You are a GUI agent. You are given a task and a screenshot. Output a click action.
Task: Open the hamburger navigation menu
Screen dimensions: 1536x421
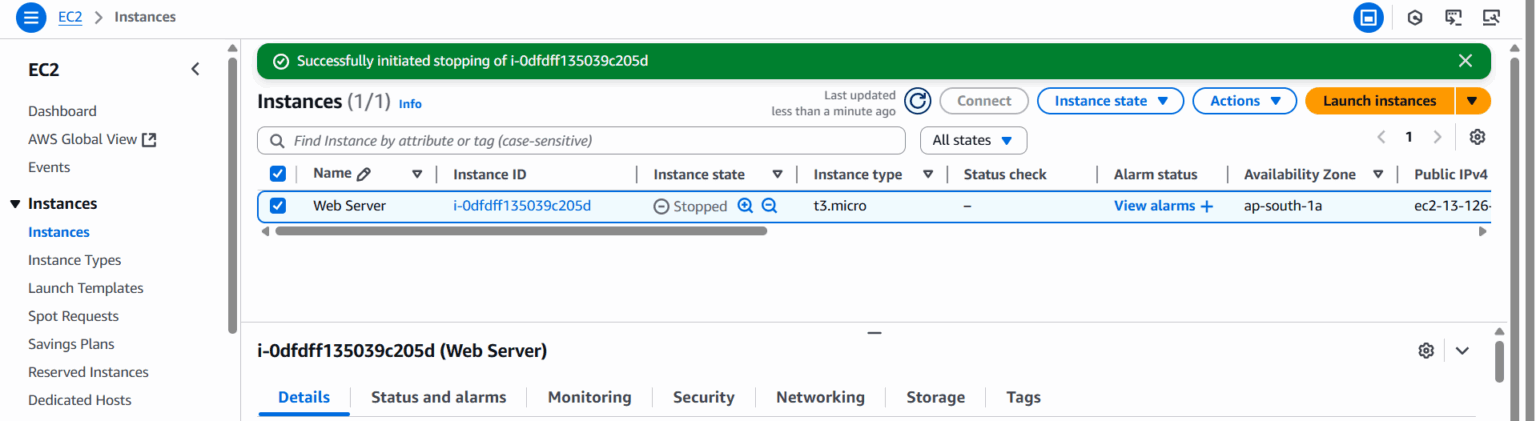click(32, 17)
